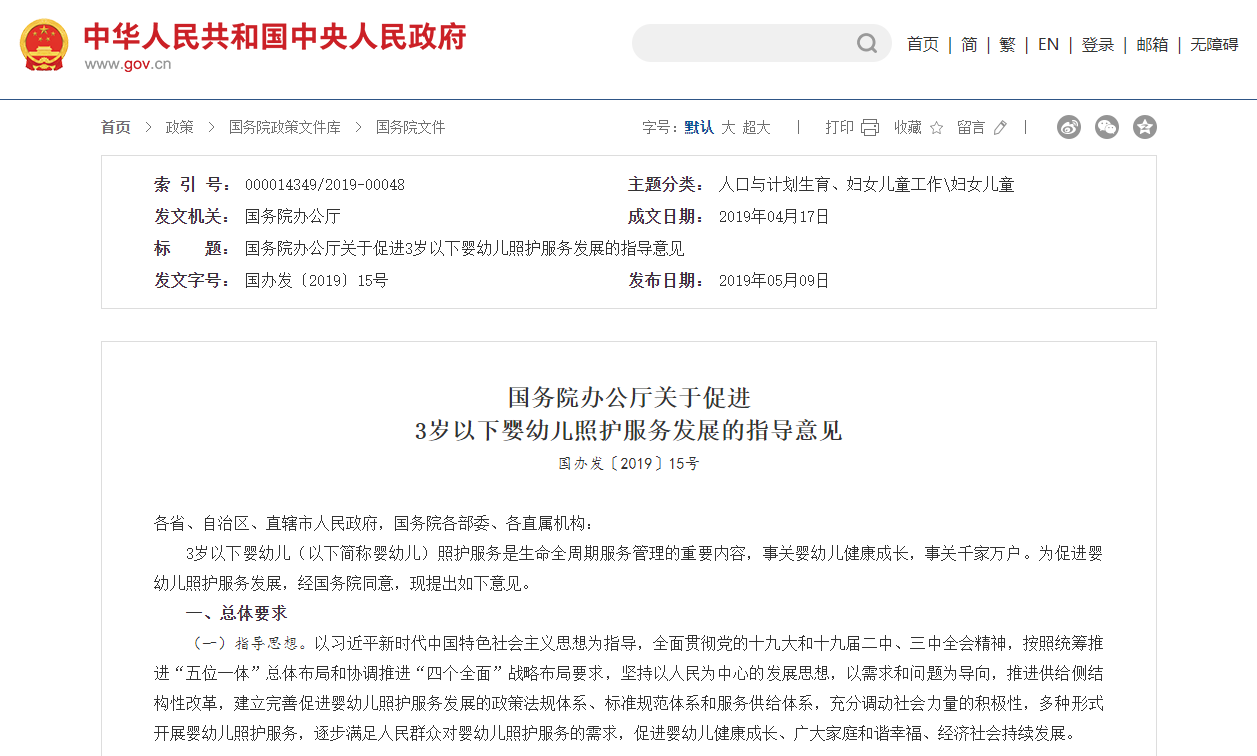Screen dimensions: 1257x756
Task: Go to 政策 in the breadcrumb
Action: coord(180,127)
